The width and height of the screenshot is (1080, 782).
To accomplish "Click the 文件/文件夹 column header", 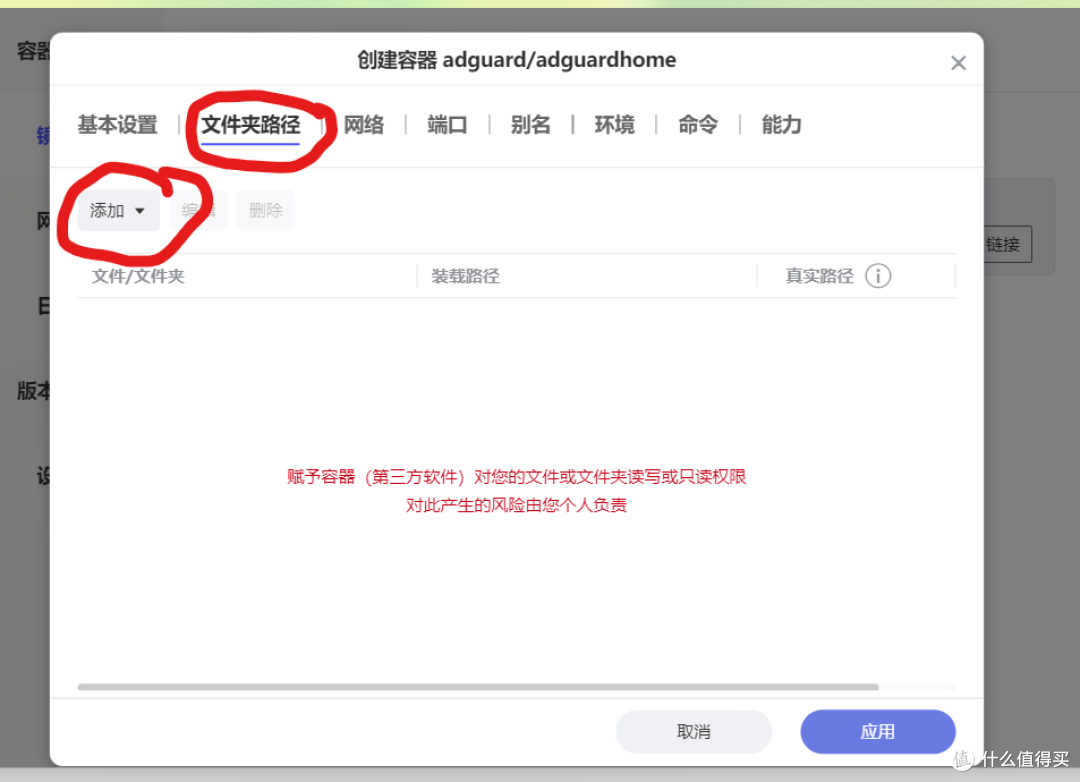I will (138, 276).
